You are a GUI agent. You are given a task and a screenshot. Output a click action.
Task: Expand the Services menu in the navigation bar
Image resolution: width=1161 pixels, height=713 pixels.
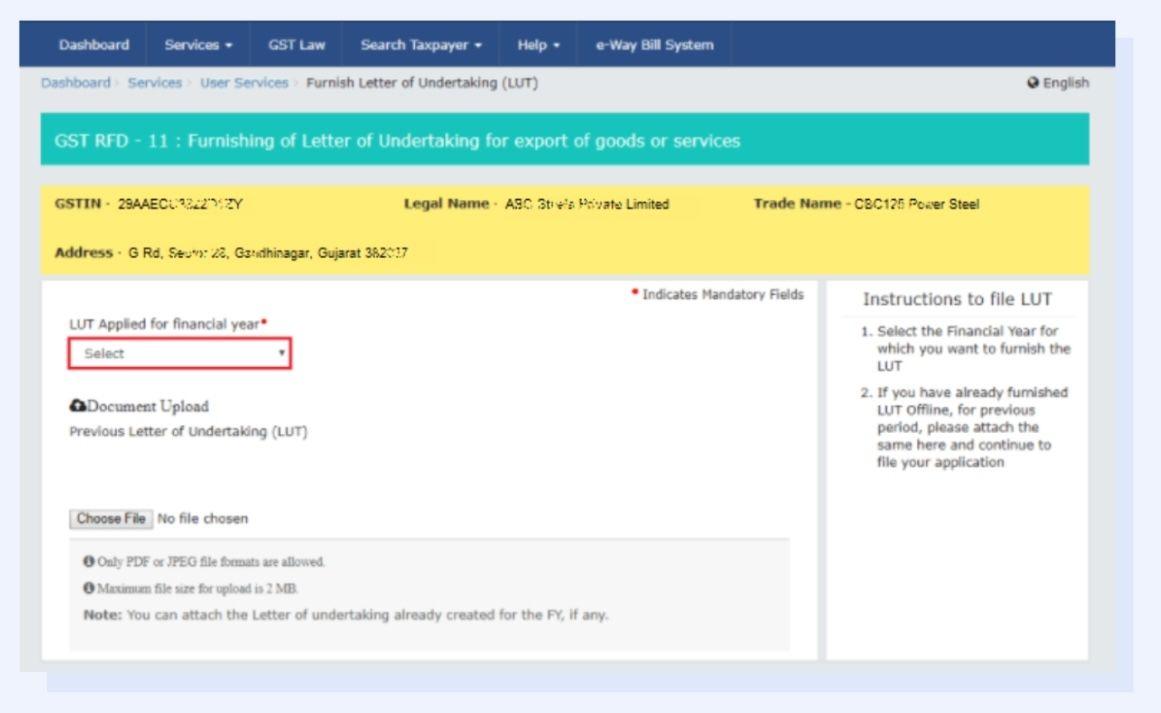[x=195, y=44]
